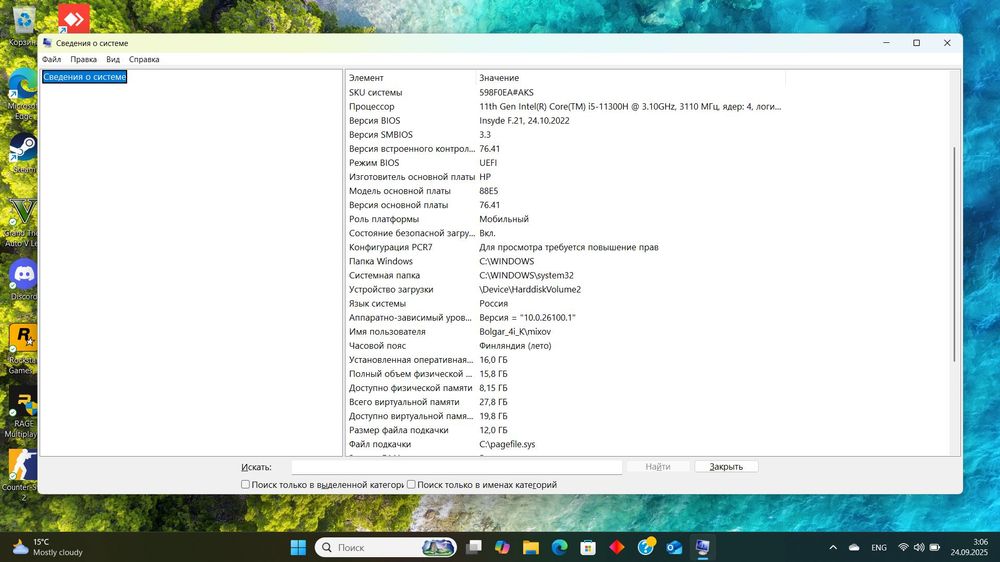This screenshot has height=562, width=1000.
Task: Open Get Help taskbar icon
Action: (x=645, y=547)
